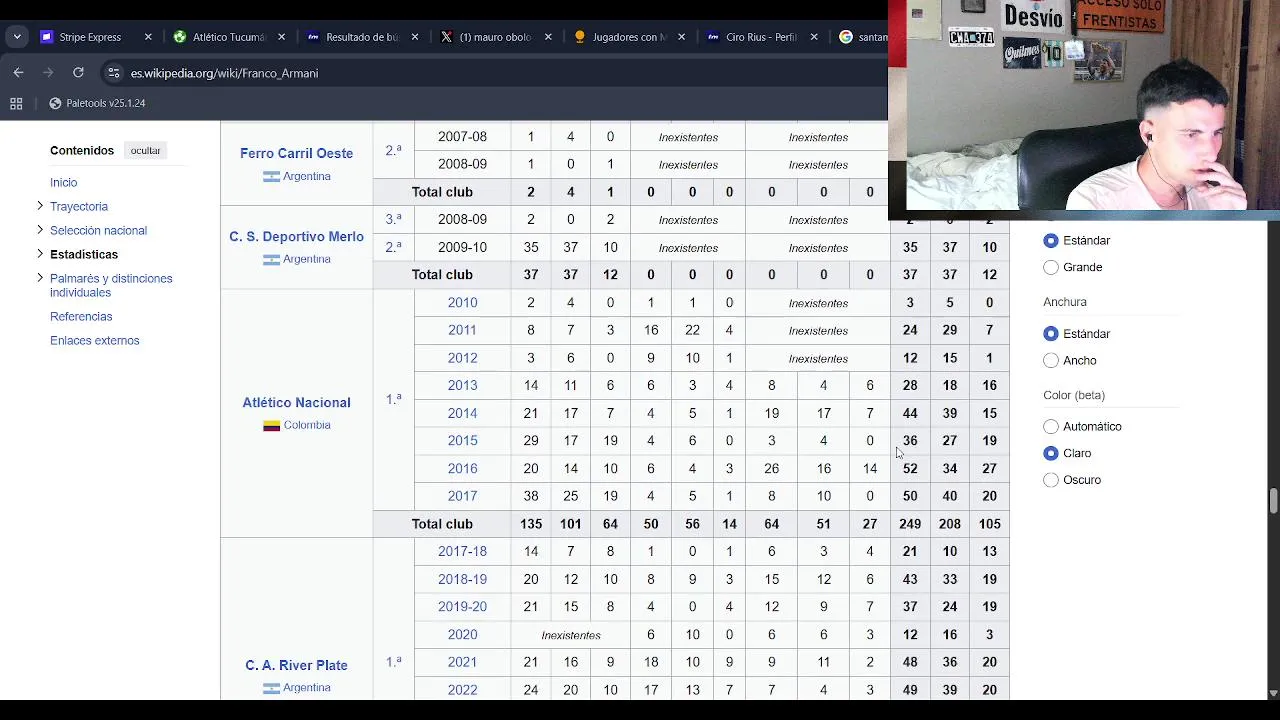Select Estándar text size radio button
Viewport: 1280px width, 720px height.
[x=1051, y=240]
